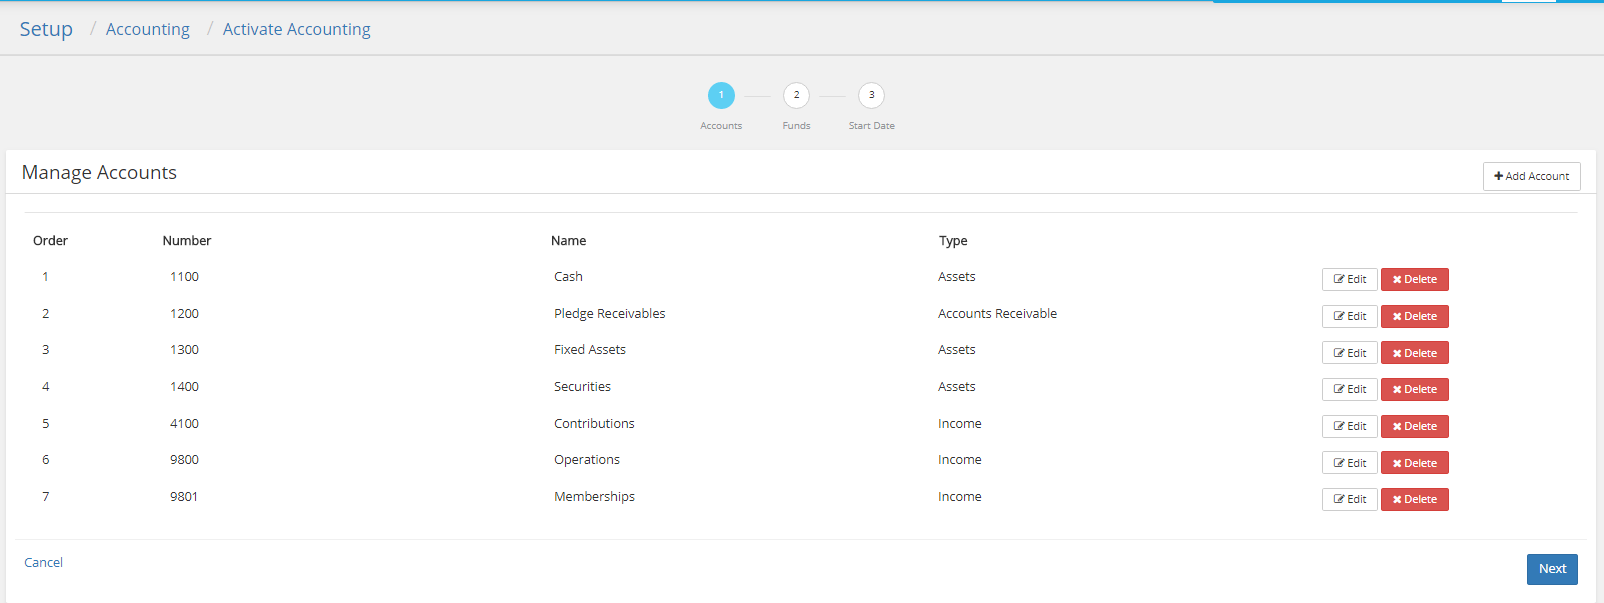Delete the Securities account
This screenshot has height=603, width=1604.
(x=1415, y=389)
